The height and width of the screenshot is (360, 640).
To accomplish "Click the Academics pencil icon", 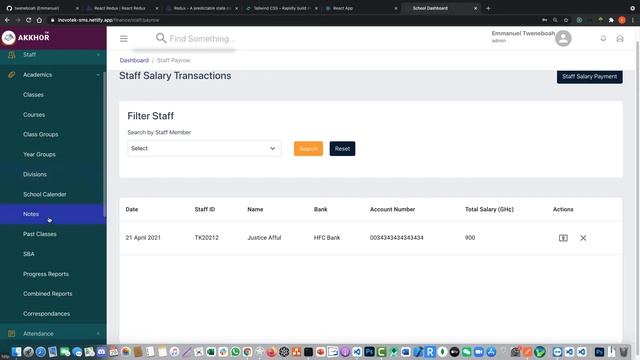I will [11, 75].
